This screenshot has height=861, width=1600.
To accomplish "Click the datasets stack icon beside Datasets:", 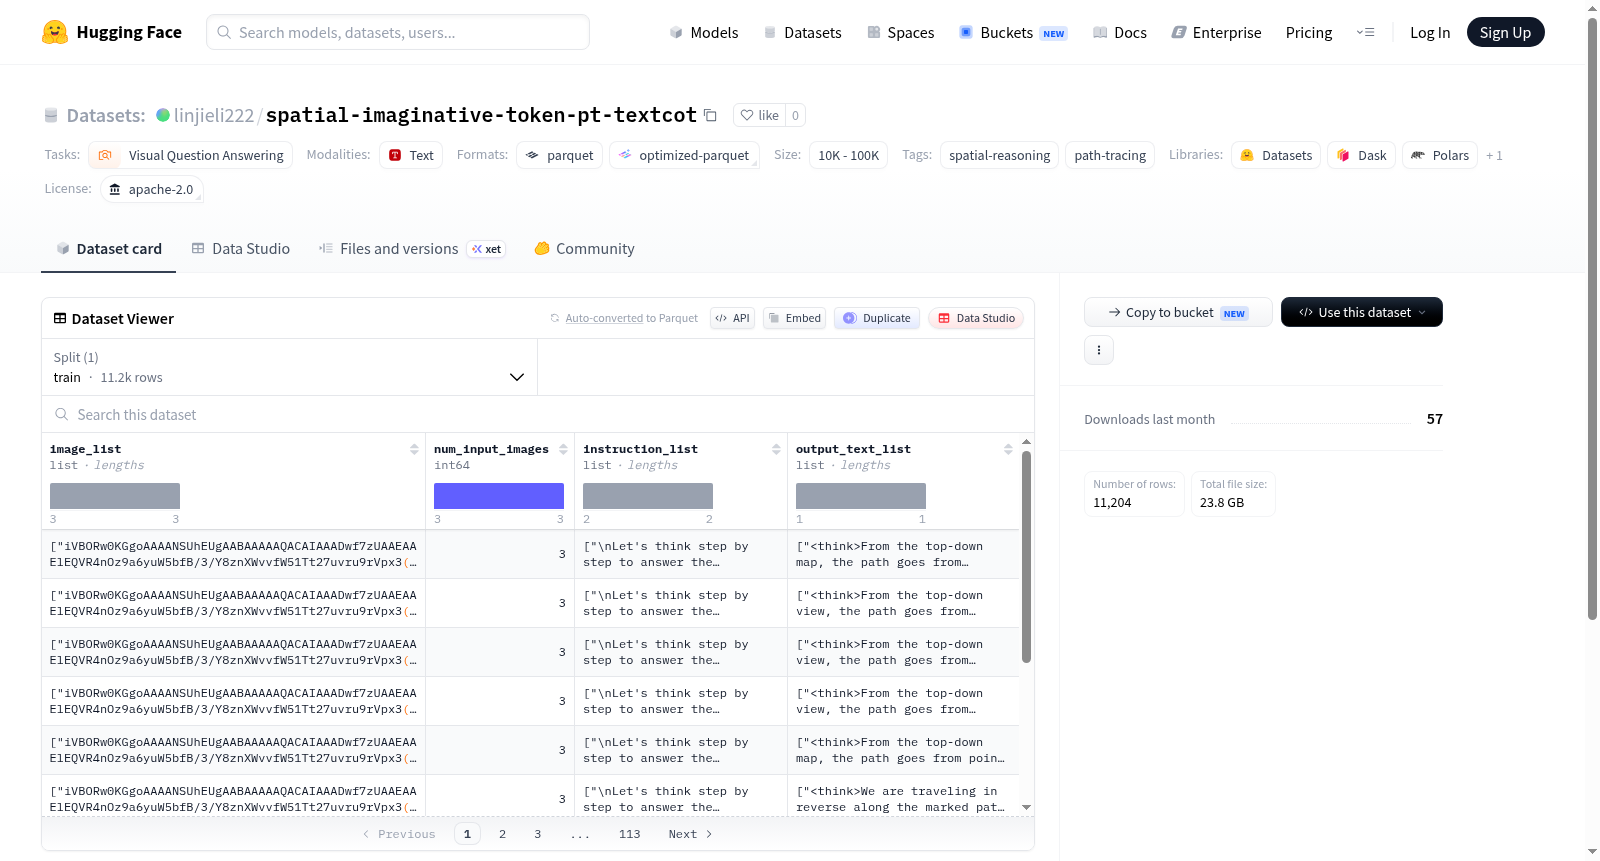I will 51,115.
